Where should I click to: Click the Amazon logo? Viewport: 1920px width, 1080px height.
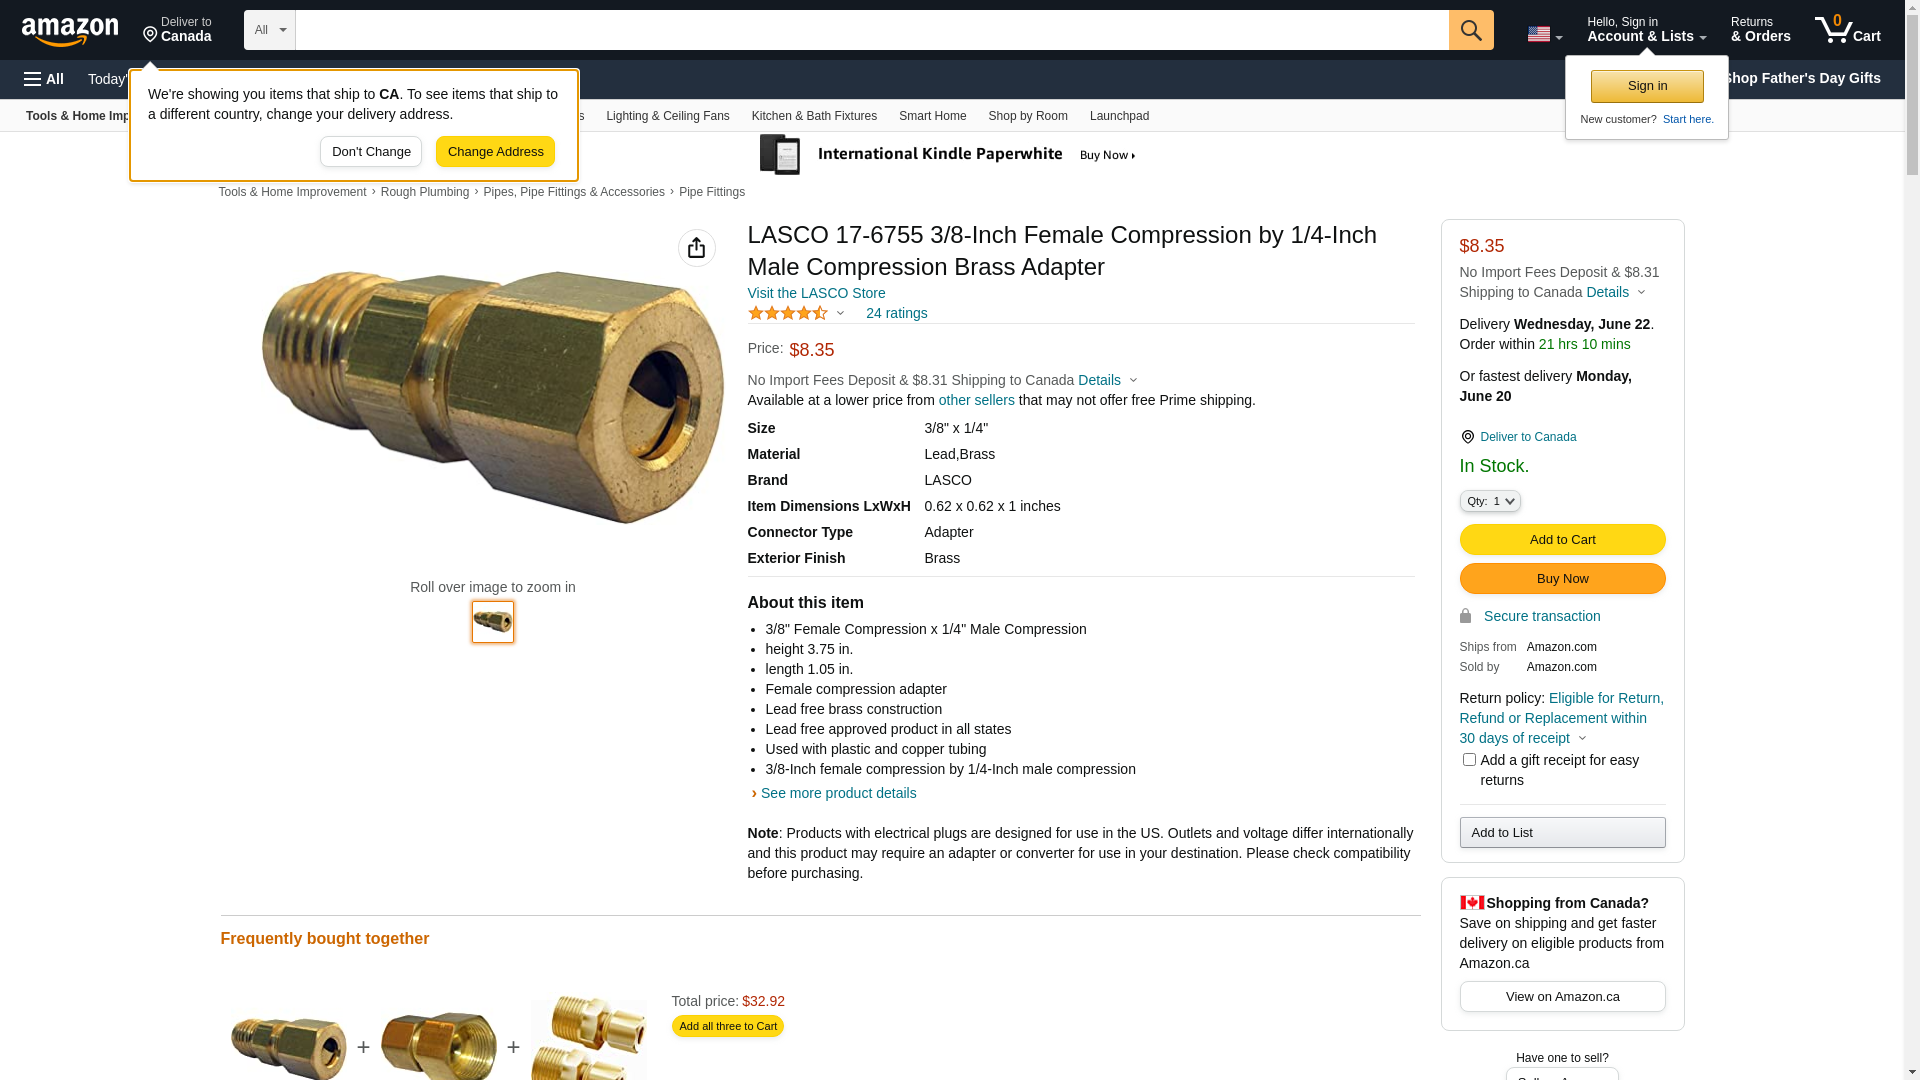(70, 32)
